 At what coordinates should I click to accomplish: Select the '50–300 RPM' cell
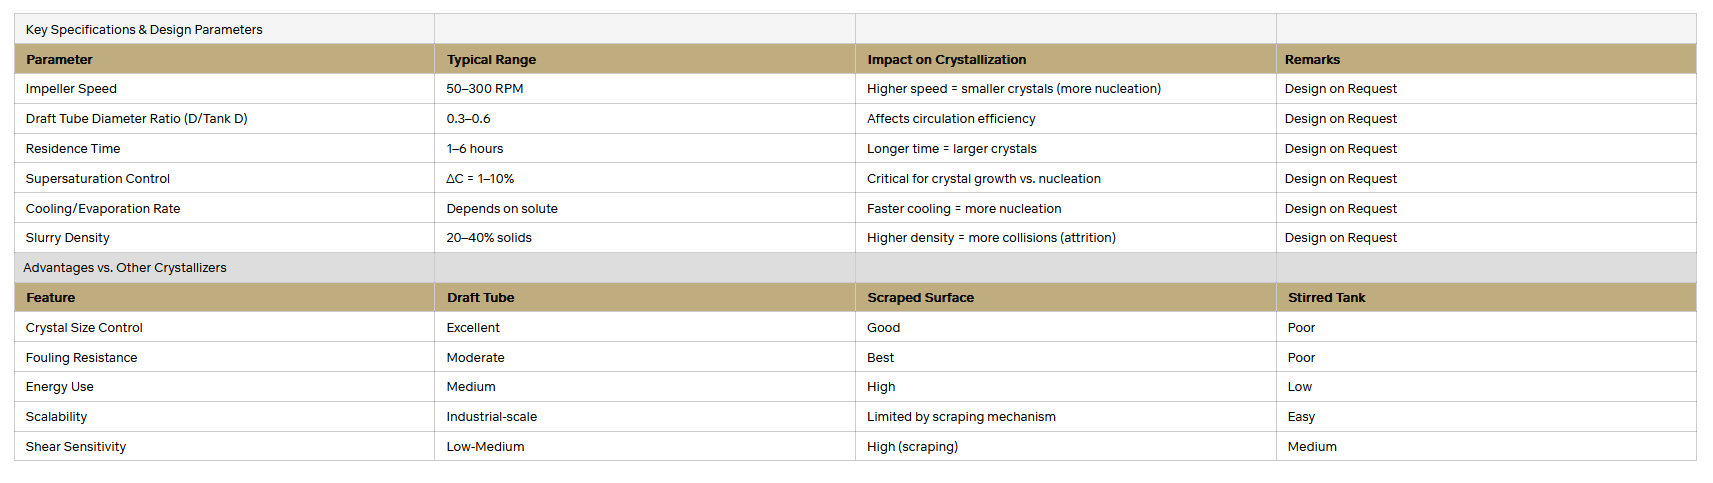click(485, 89)
